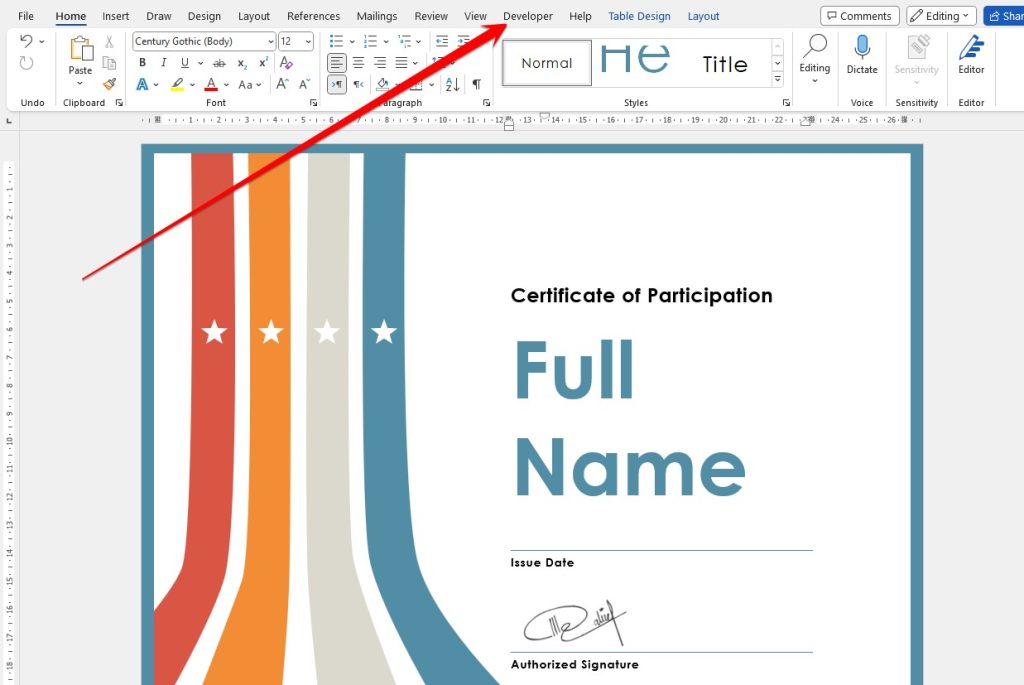Click the Share button
This screenshot has height=685, width=1024.
pos(1004,16)
